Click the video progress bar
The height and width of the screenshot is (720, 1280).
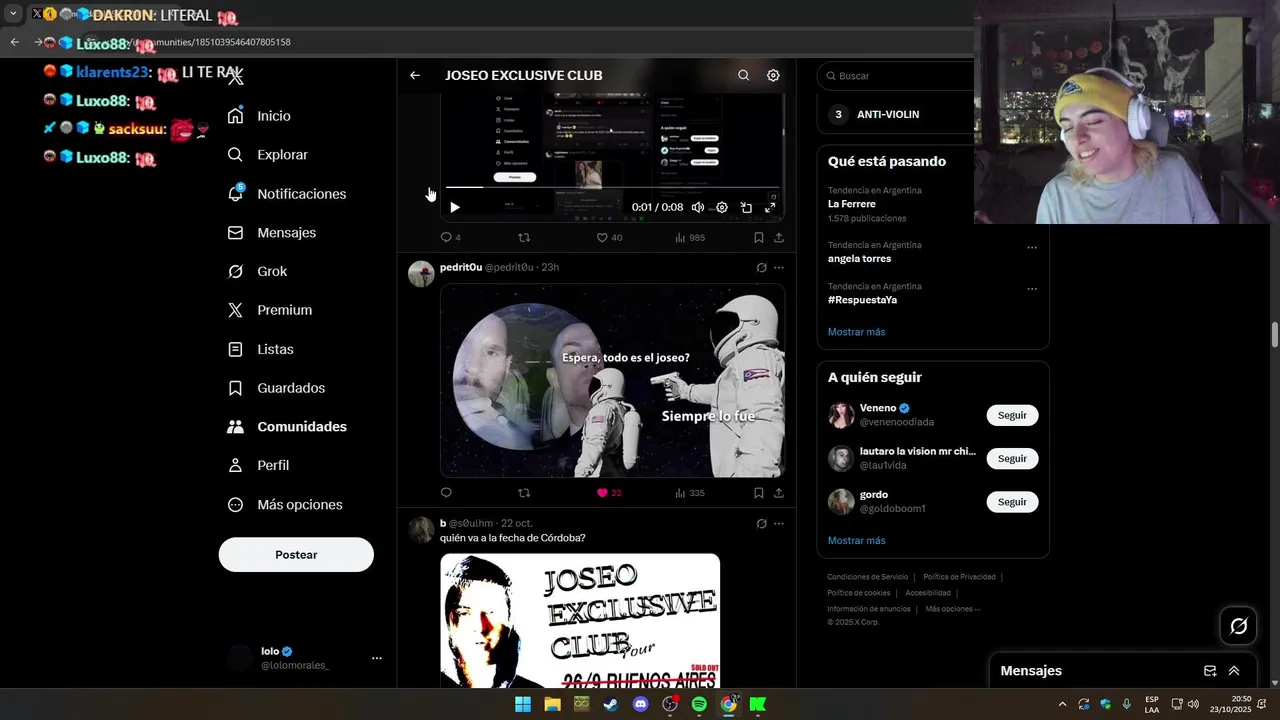pos(612,187)
